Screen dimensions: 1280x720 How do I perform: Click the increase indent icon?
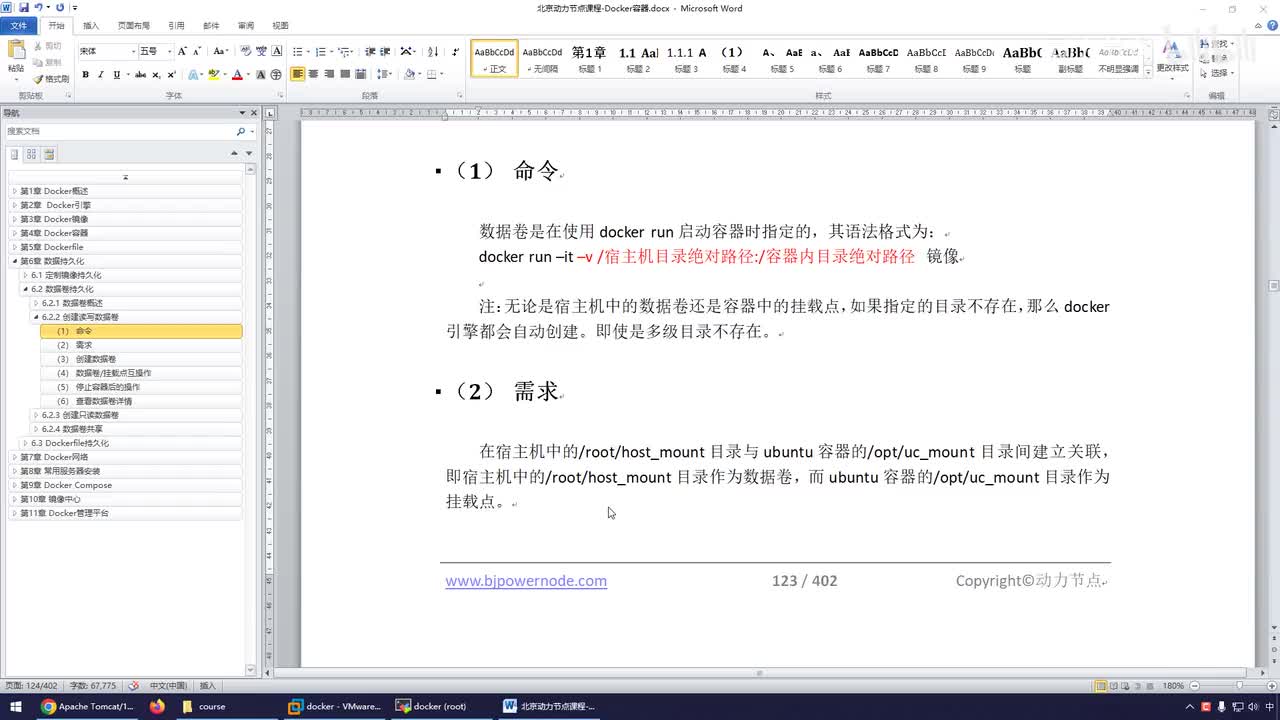(385, 51)
